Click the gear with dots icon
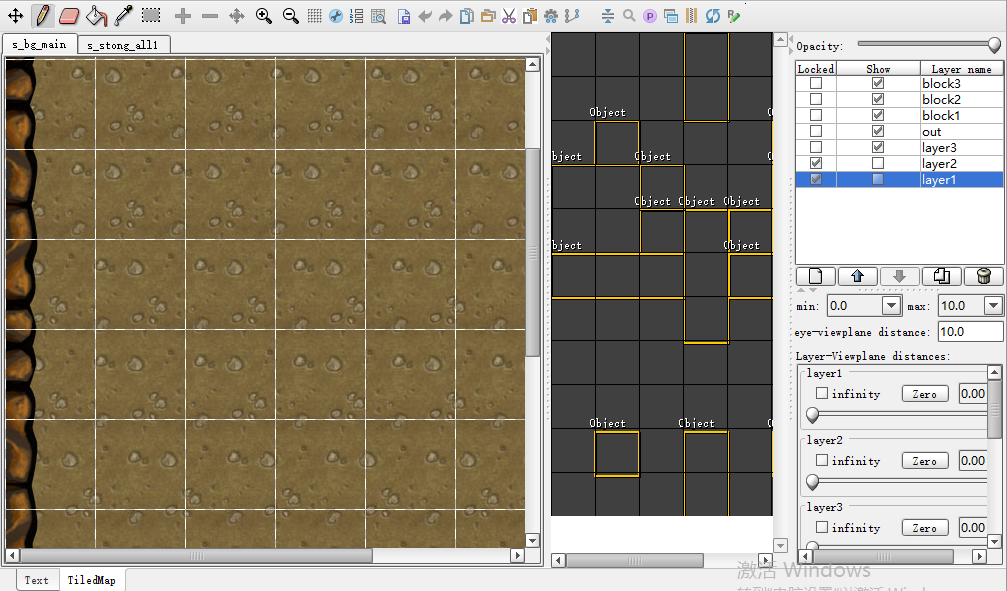Image resolution: width=1007 pixels, height=591 pixels. coord(551,16)
